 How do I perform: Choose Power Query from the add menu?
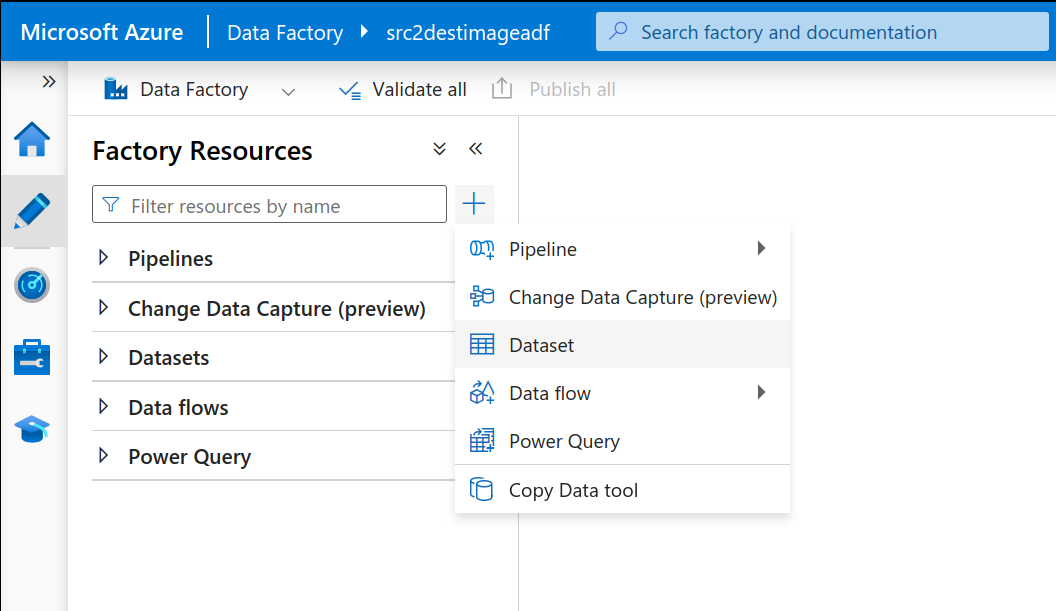coord(622,441)
